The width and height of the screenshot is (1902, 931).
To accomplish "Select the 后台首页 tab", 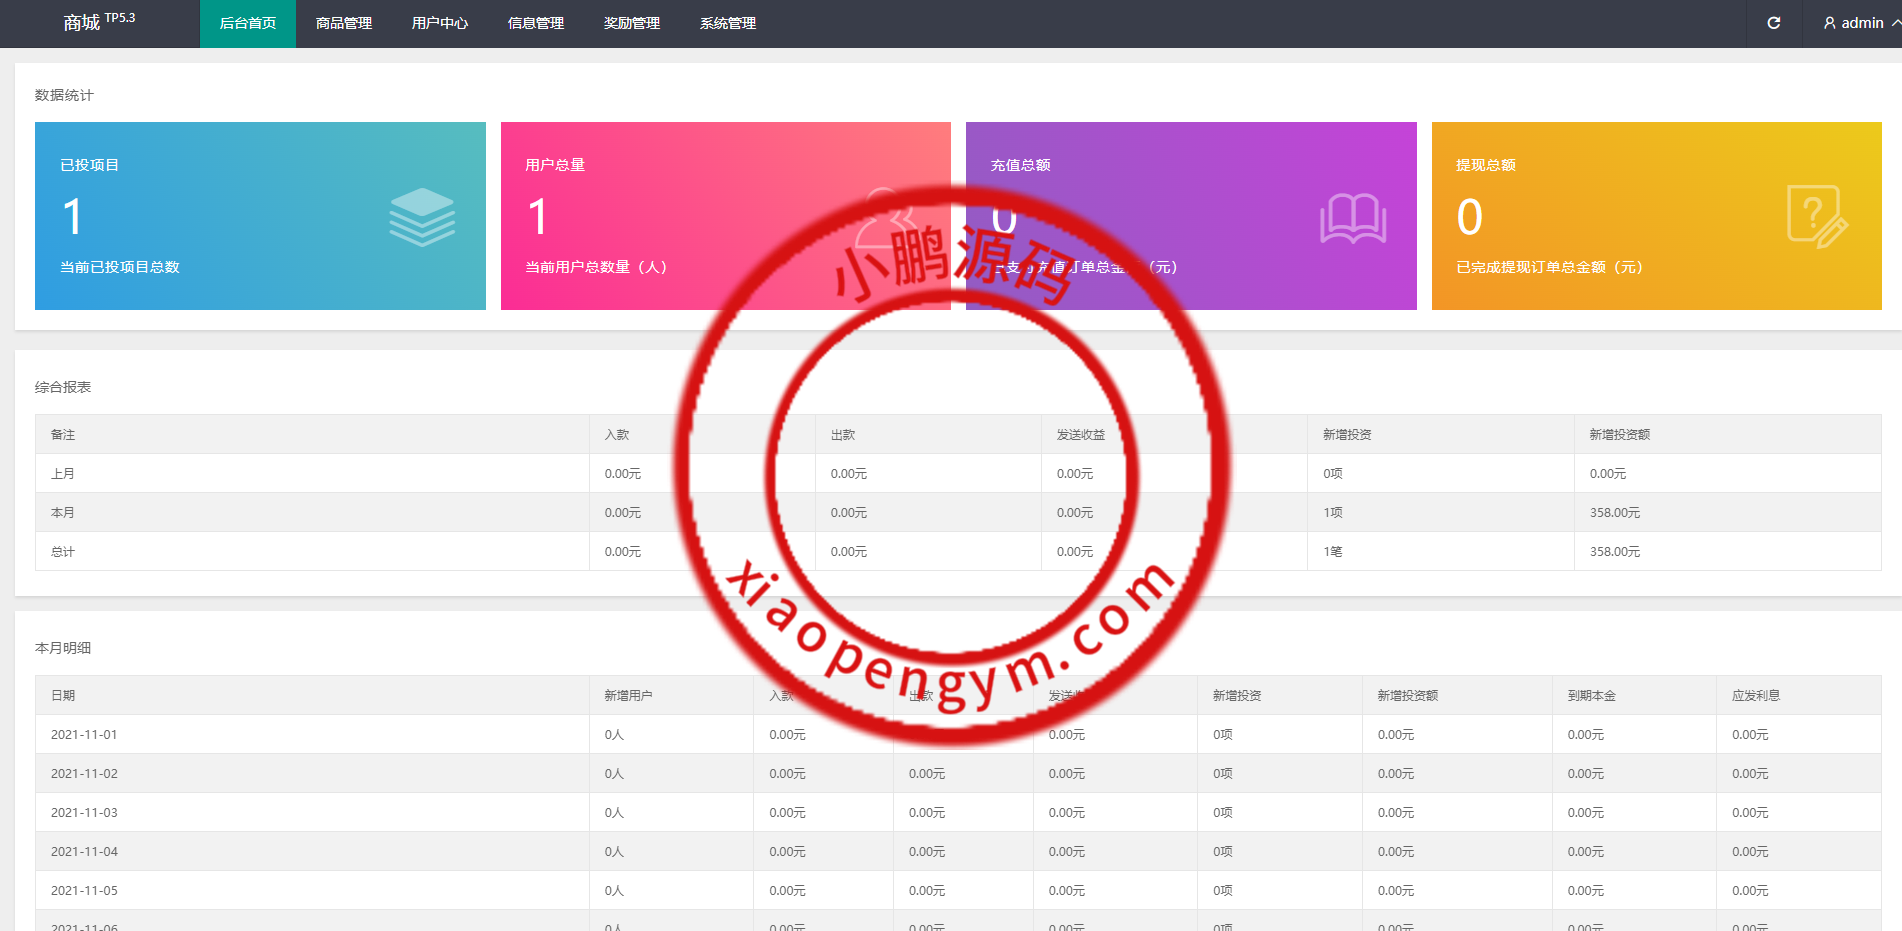I will (248, 23).
